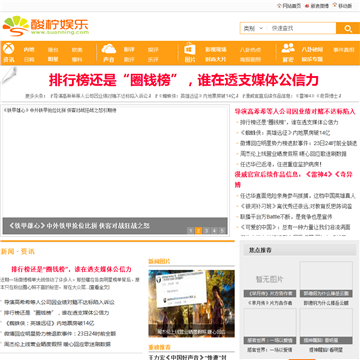This screenshot has height=360, width=360.
Task: Open red 导演高希希 headline in right list
Action: [295, 112]
